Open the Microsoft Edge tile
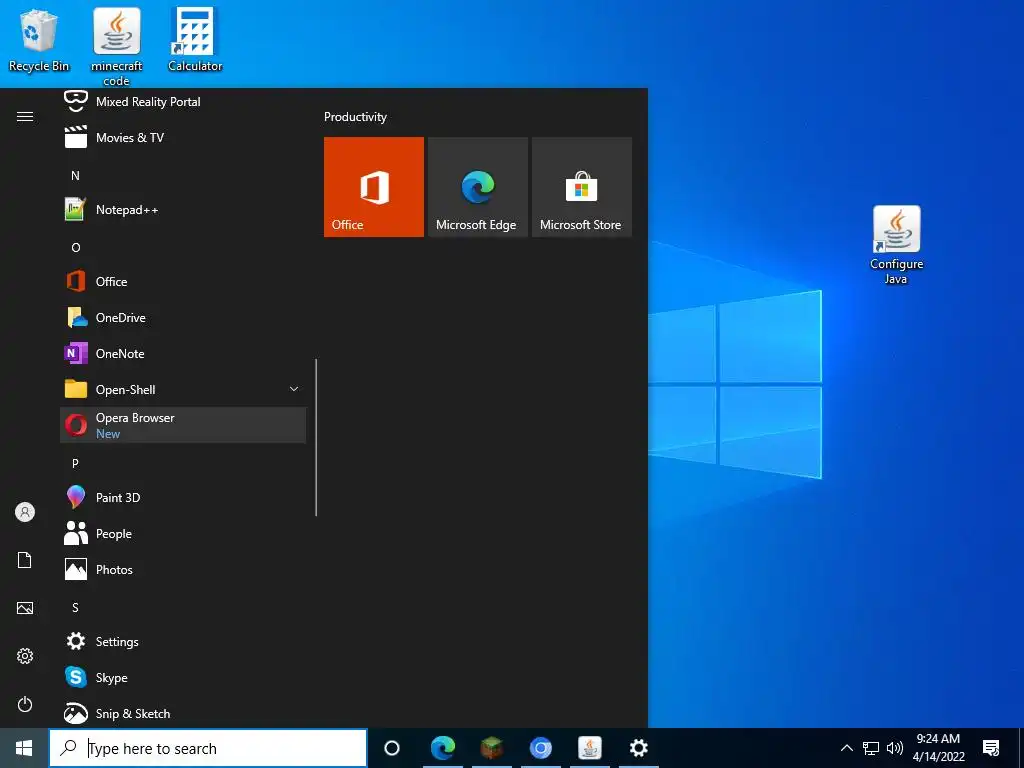The height and width of the screenshot is (768, 1024). [x=477, y=187]
